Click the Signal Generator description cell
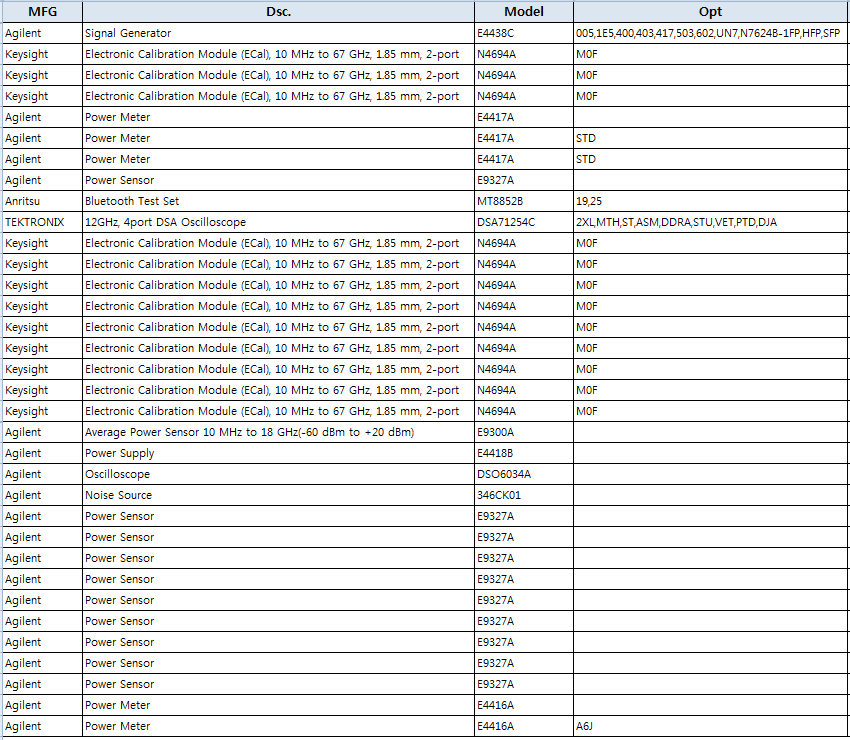Screen dimensions: 850x740 click(x=278, y=33)
